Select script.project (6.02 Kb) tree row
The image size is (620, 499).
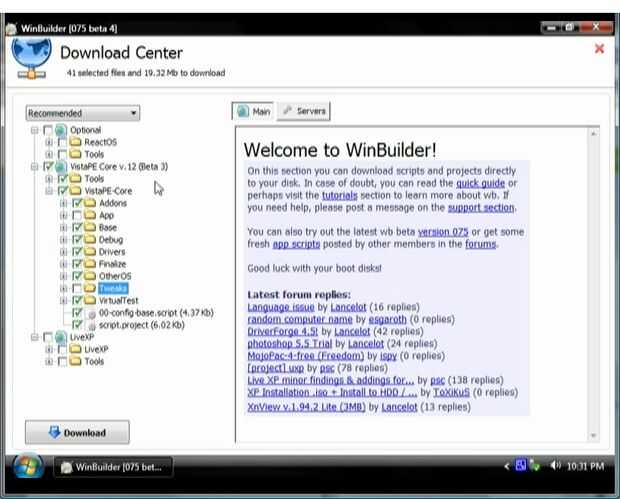coord(142,325)
